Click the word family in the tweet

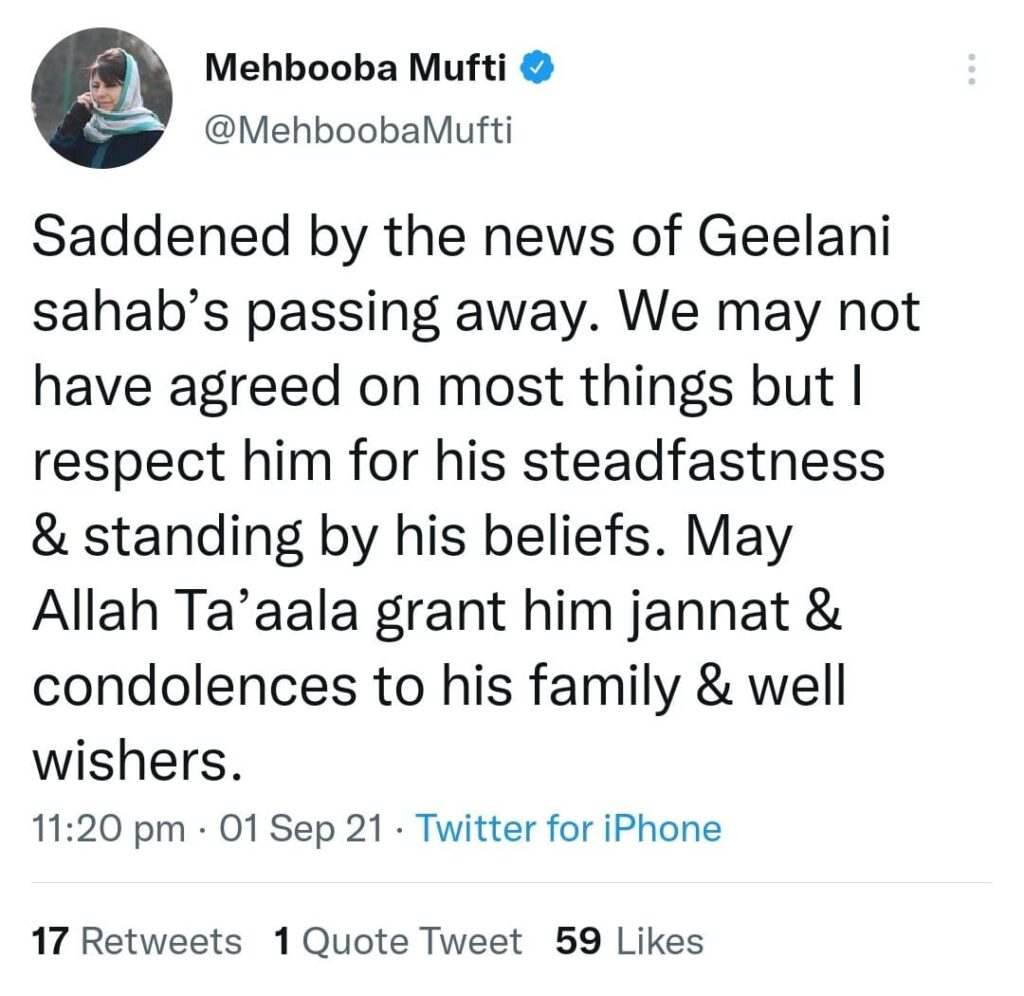point(604,689)
